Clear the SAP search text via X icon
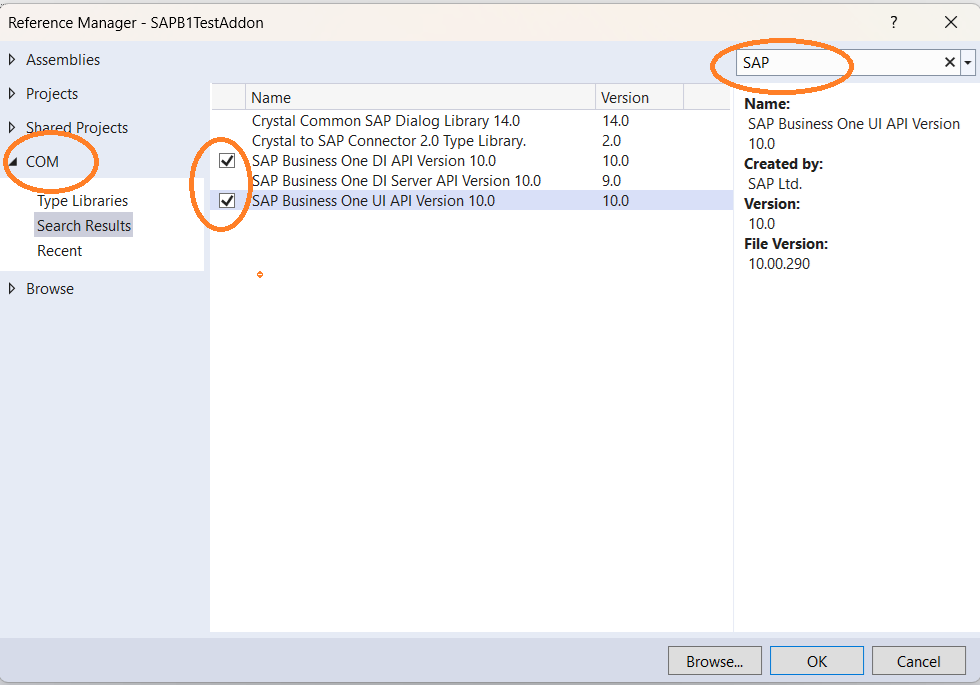The image size is (980, 685). coord(948,62)
